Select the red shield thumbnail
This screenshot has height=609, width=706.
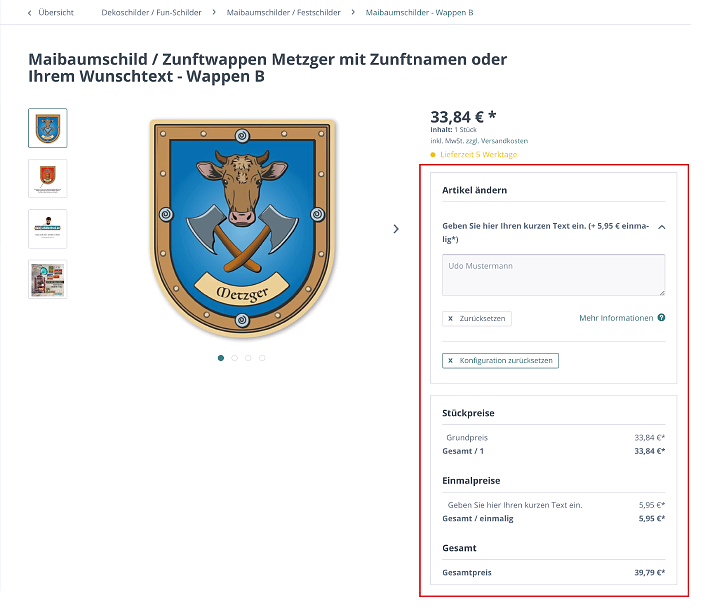[x=48, y=178]
